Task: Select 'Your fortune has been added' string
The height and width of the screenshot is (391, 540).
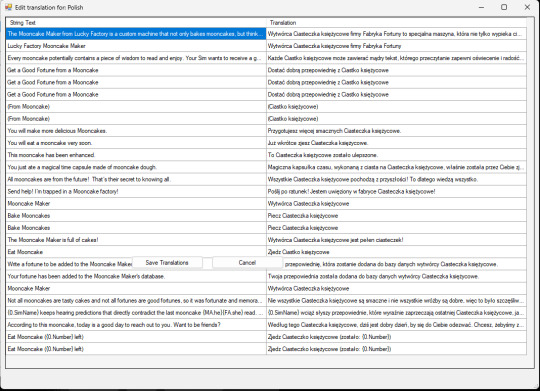Action: click(x=136, y=276)
